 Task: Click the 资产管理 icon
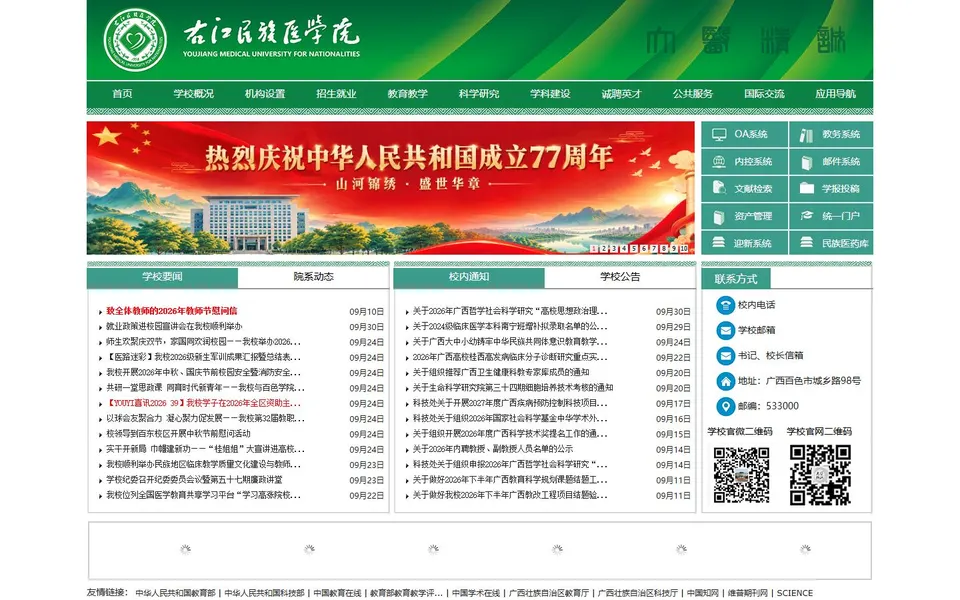click(x=719, y=216)
